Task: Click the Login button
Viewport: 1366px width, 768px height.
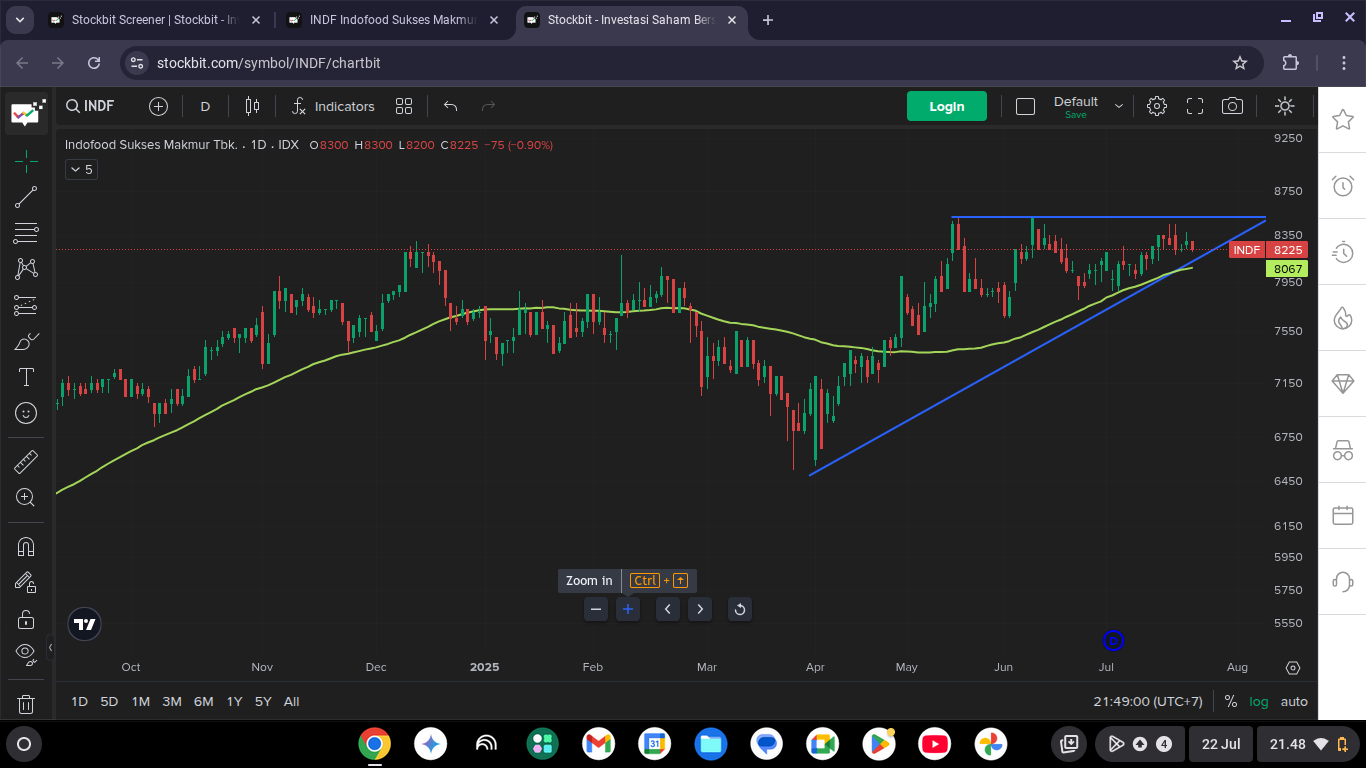Action: 947,106
